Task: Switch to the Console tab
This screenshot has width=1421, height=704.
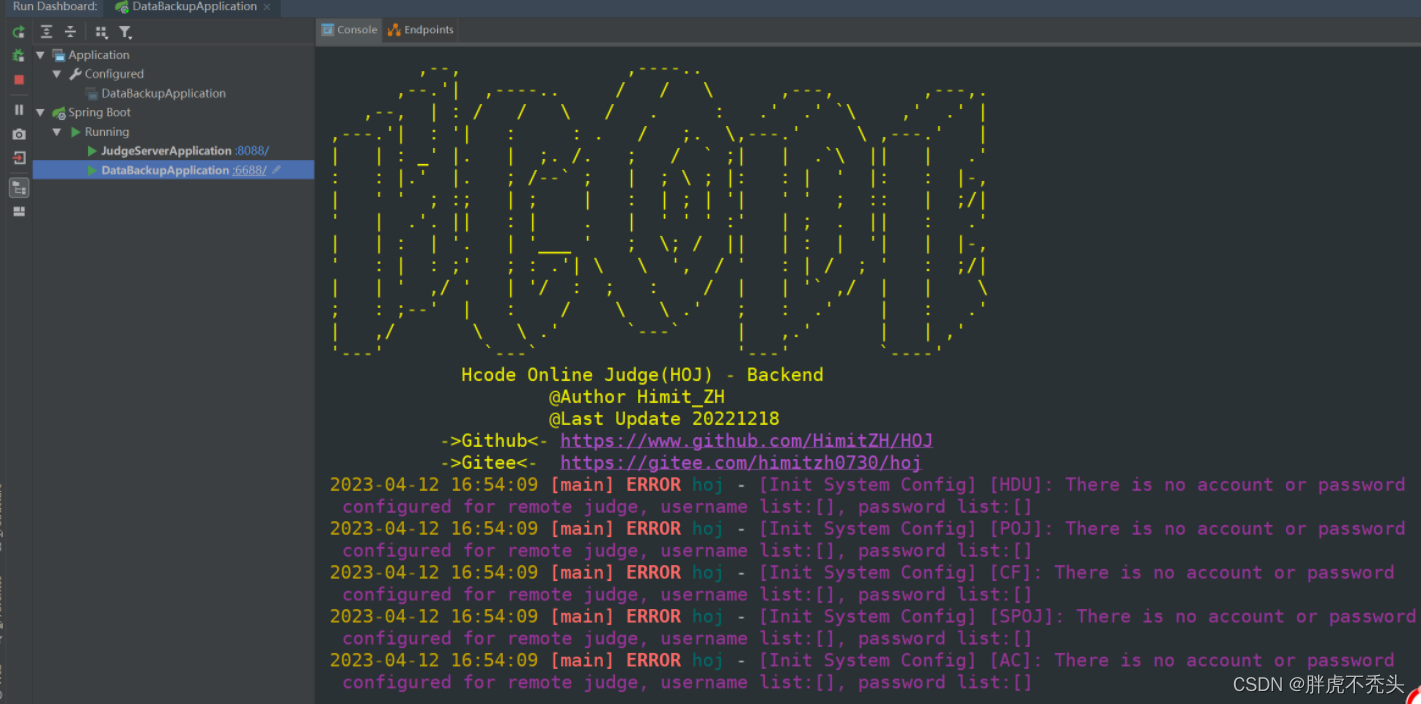Action: tap(348, 30)
